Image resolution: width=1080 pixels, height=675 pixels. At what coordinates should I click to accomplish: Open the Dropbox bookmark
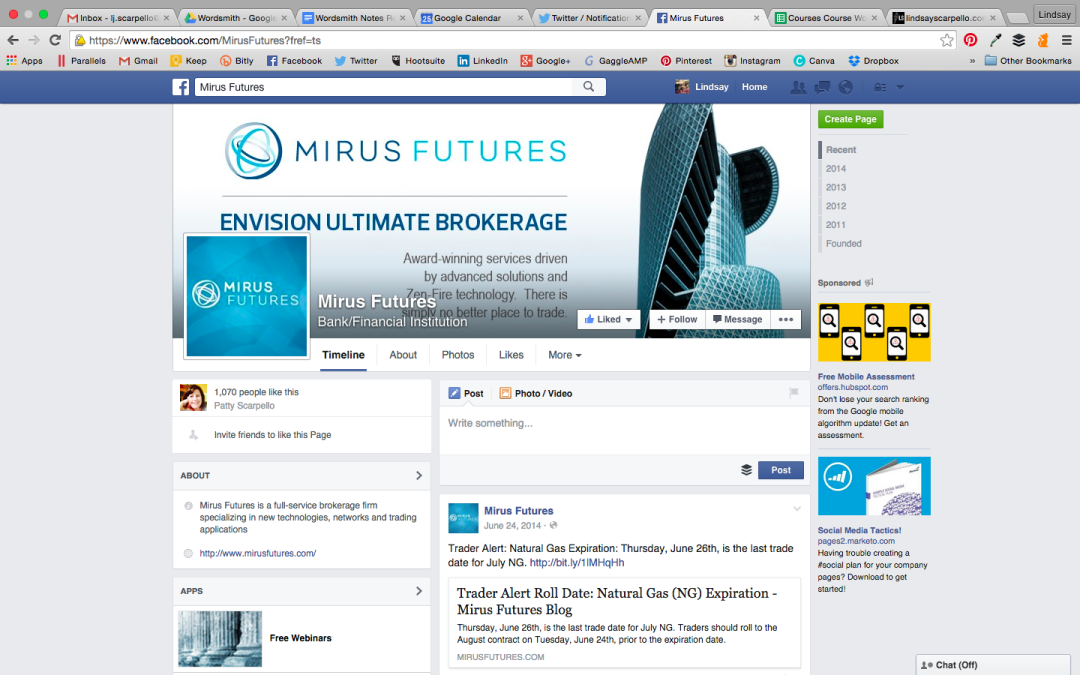point(873,61)
